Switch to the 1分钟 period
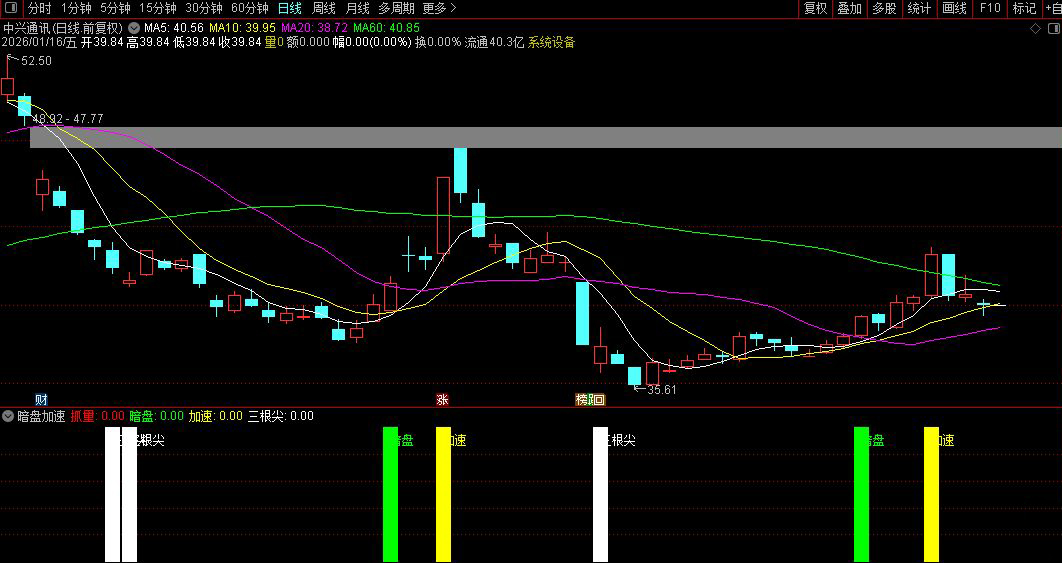Image resolution: width=1062 pixels, height=563 pixels. tap(76, 8)
